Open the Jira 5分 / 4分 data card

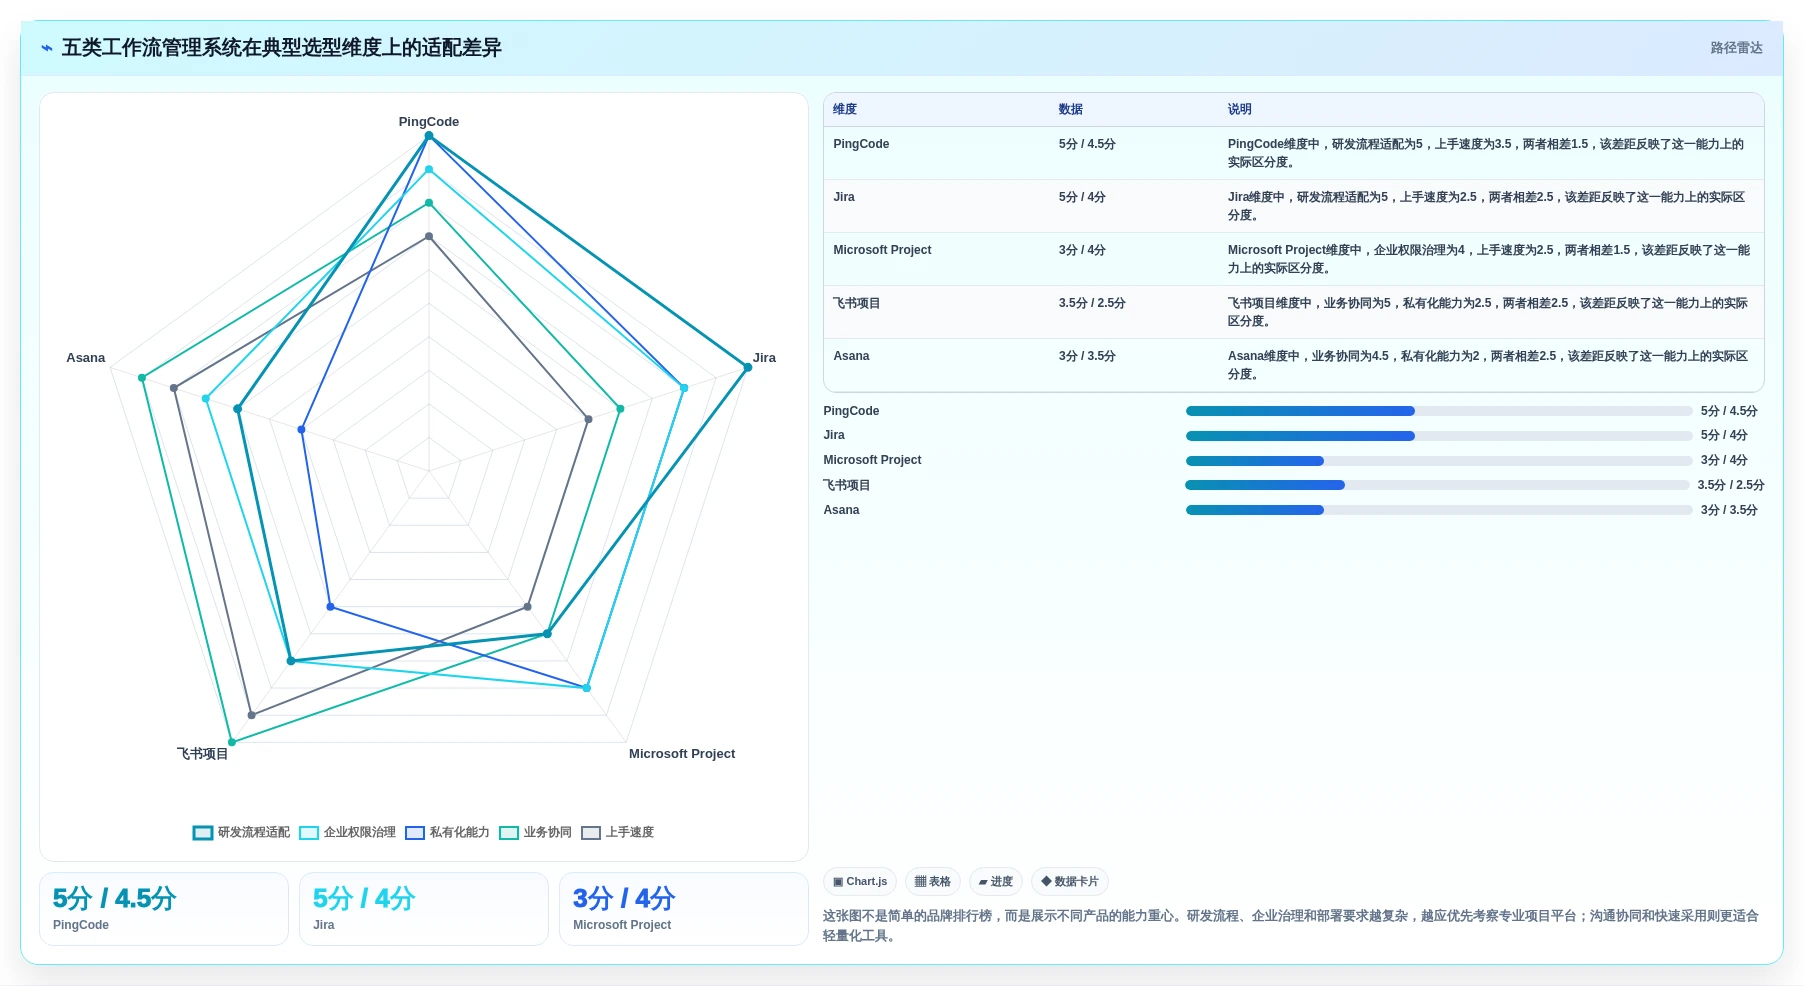424,909
